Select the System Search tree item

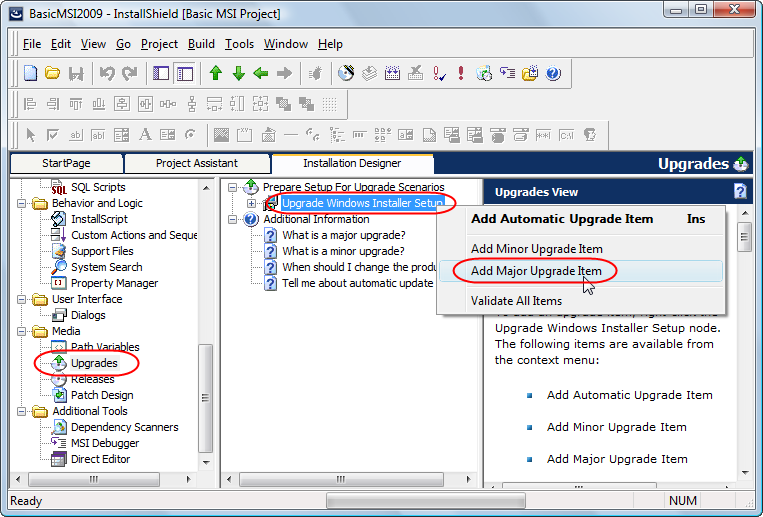click(106, 267)
